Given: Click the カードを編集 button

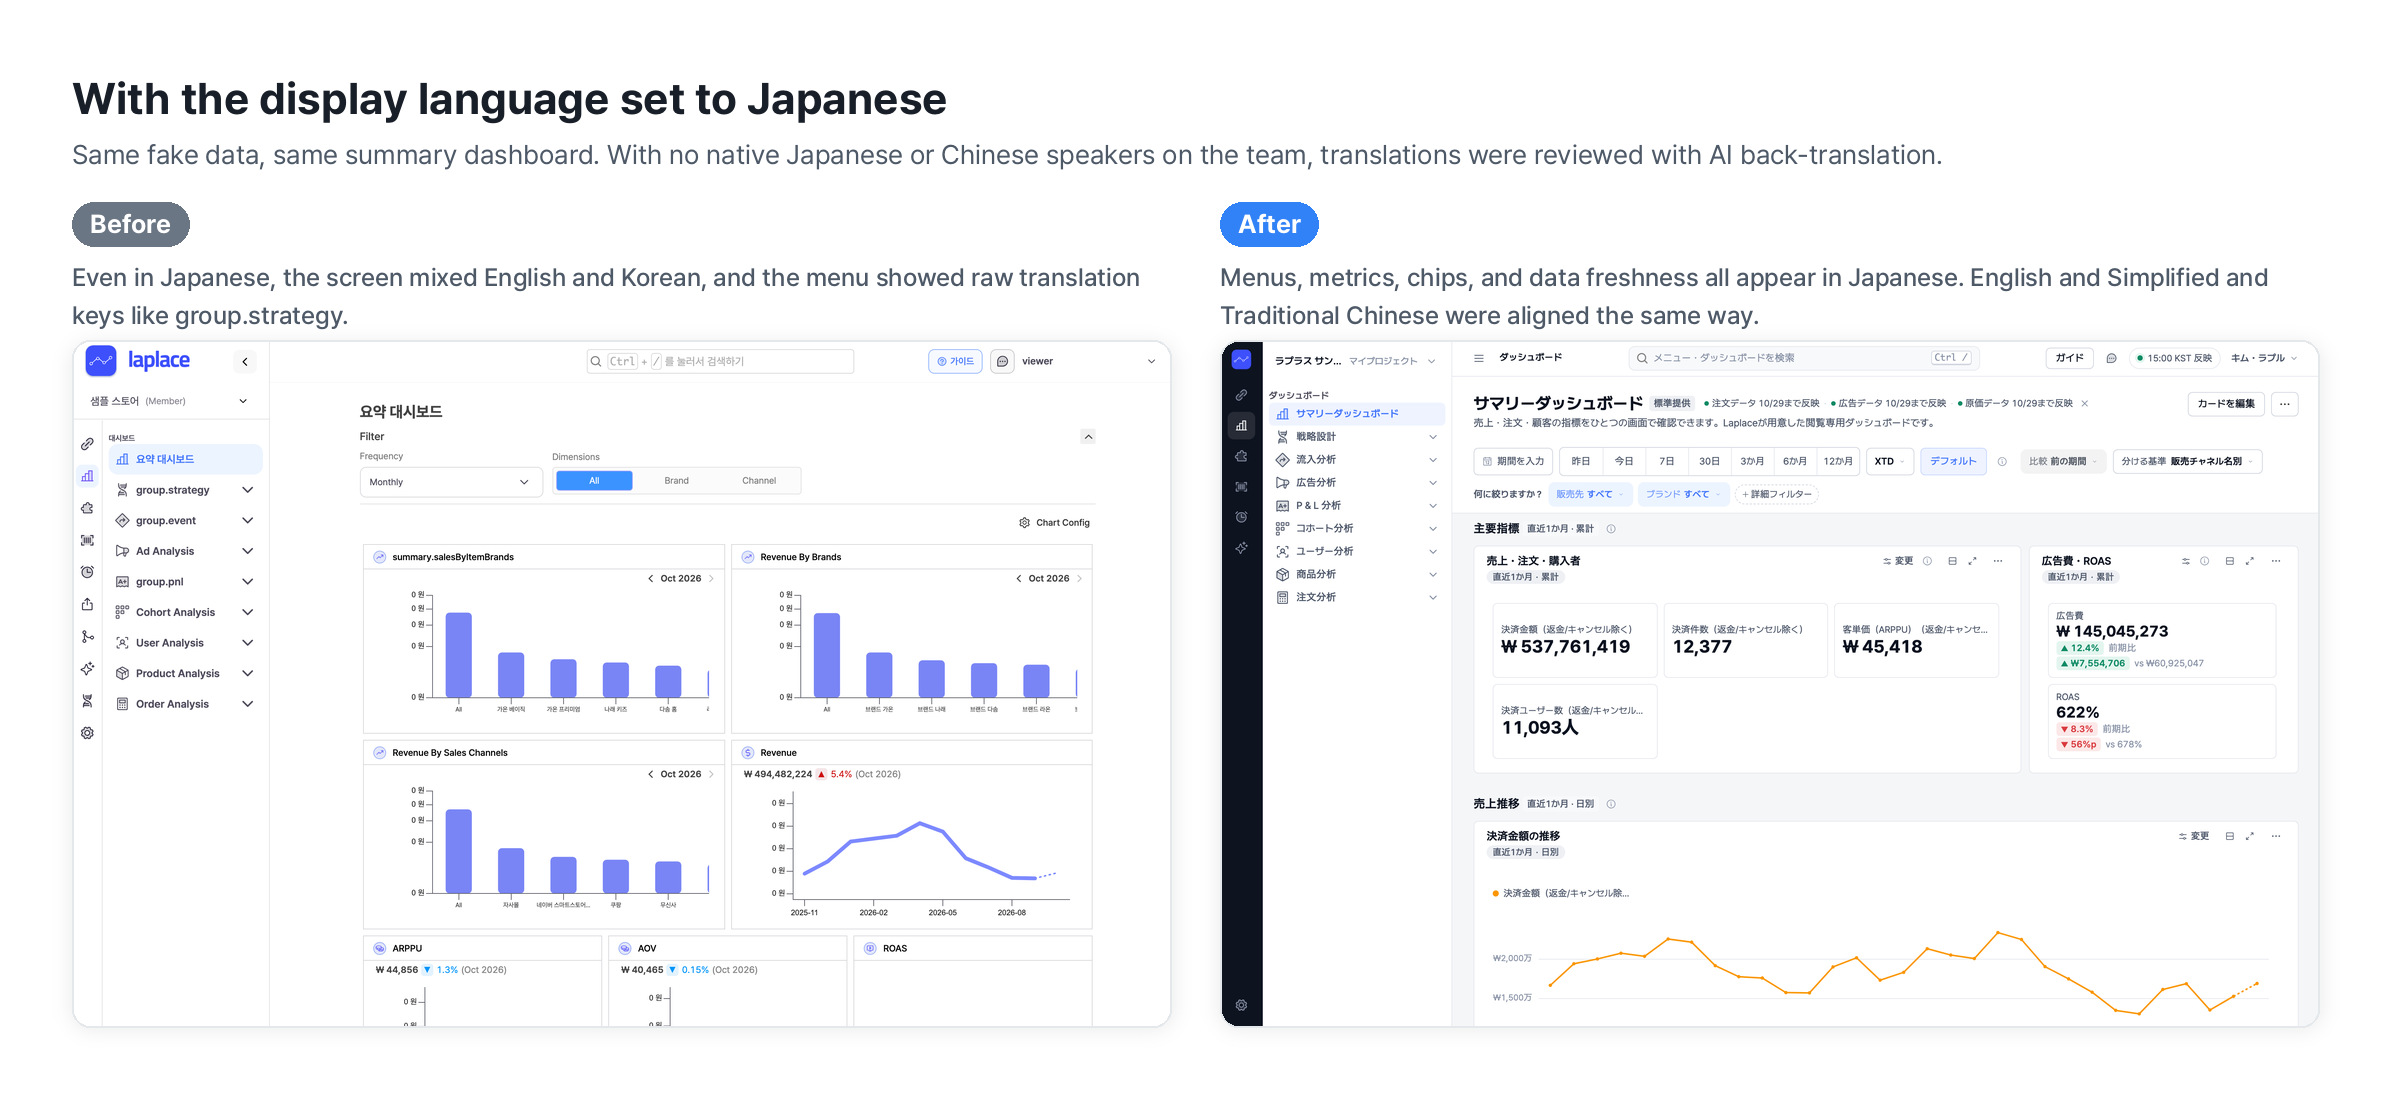Looking at the screenshot, I should tap(2226, 404).
